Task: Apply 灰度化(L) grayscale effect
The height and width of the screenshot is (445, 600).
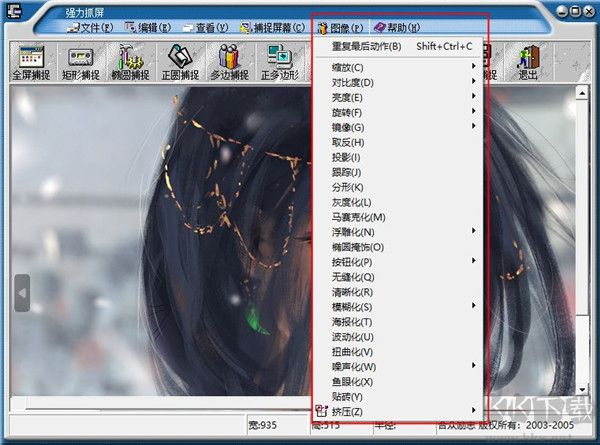Action: click(398, 202)
